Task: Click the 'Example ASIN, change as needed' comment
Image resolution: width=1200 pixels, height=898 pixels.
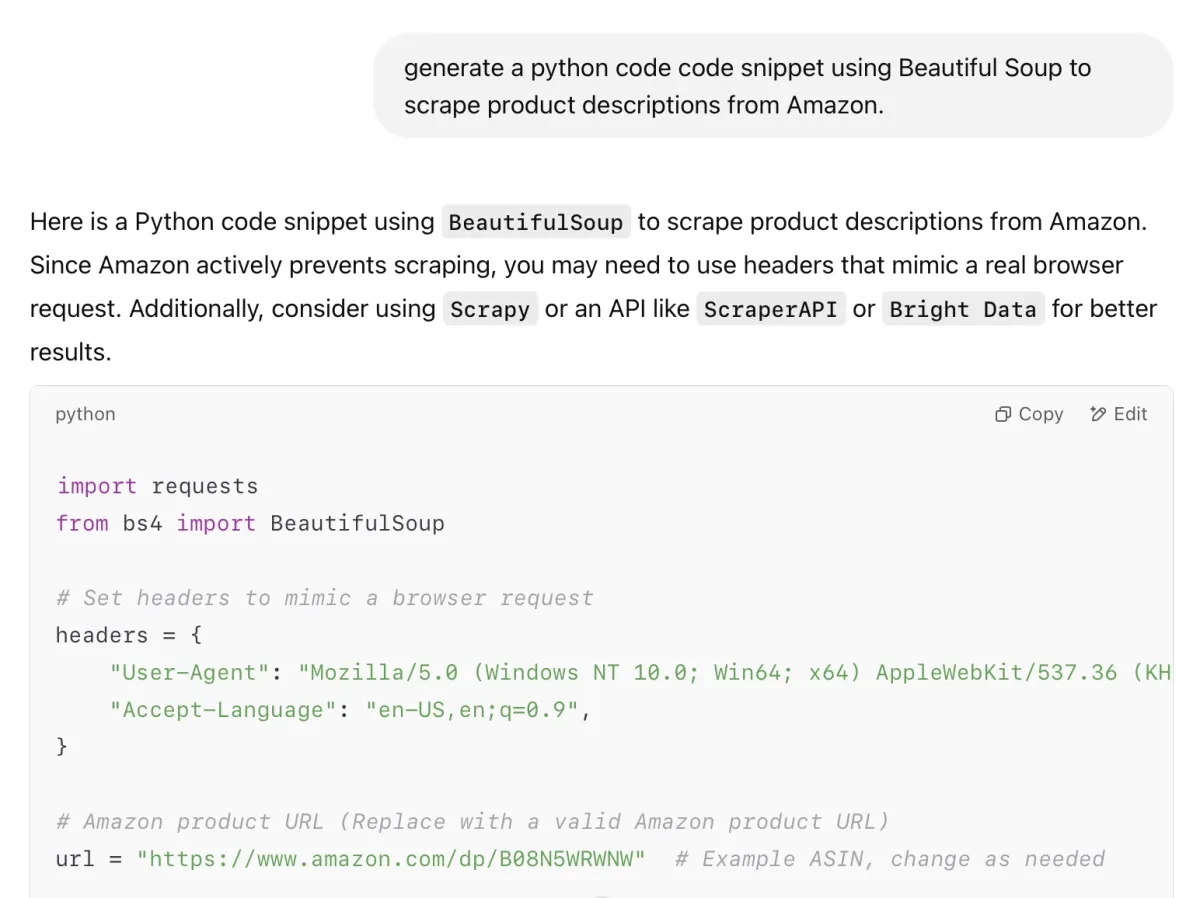Action: [x=890, y=859]
